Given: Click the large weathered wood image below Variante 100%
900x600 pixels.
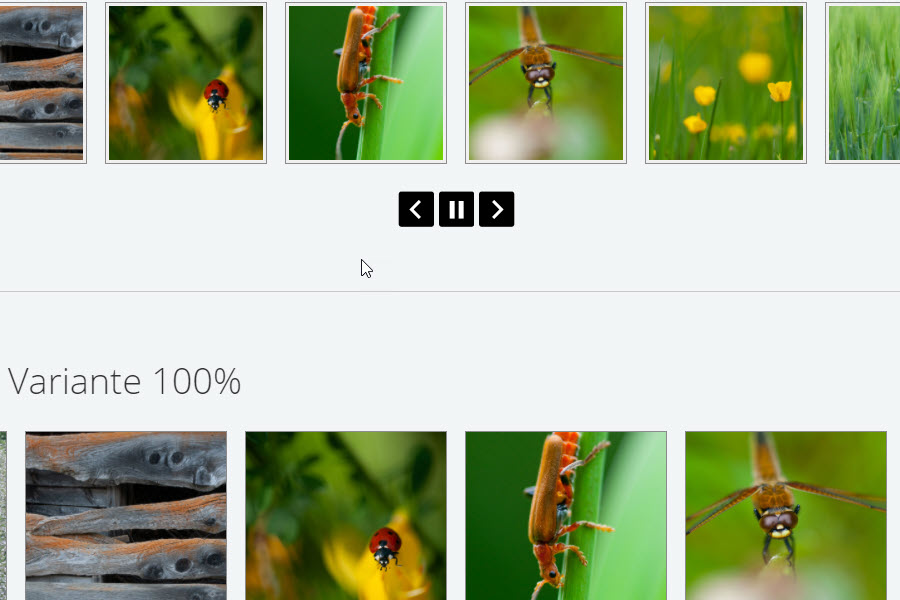Looking at the screenshot, I should [x=126, y=516].
